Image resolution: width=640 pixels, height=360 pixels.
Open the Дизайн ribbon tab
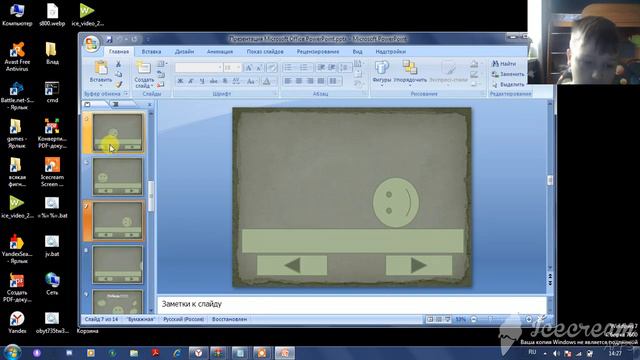click(184, 52)
